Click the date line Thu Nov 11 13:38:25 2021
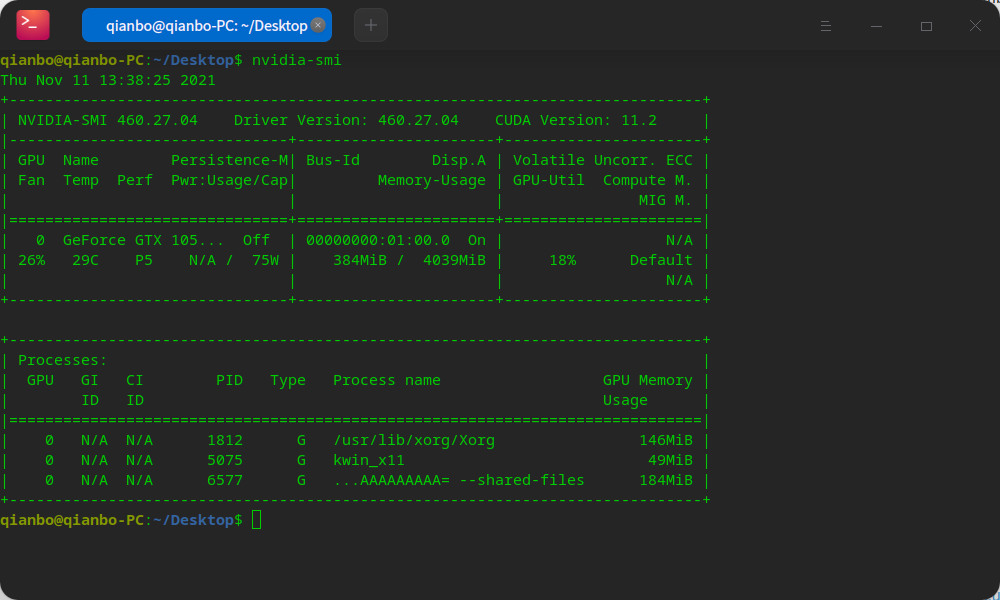 point(108,80)
